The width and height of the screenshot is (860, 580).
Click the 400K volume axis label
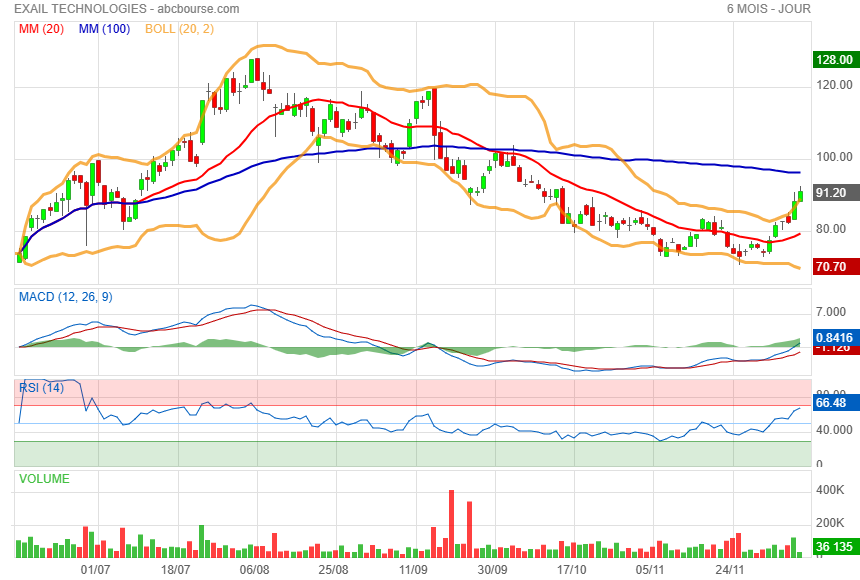click(x=831, y=491)
